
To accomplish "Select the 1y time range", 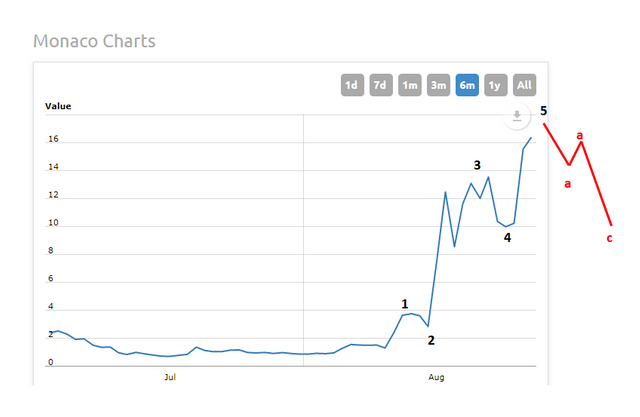I will pyautogui.click(x=495, y=86).
